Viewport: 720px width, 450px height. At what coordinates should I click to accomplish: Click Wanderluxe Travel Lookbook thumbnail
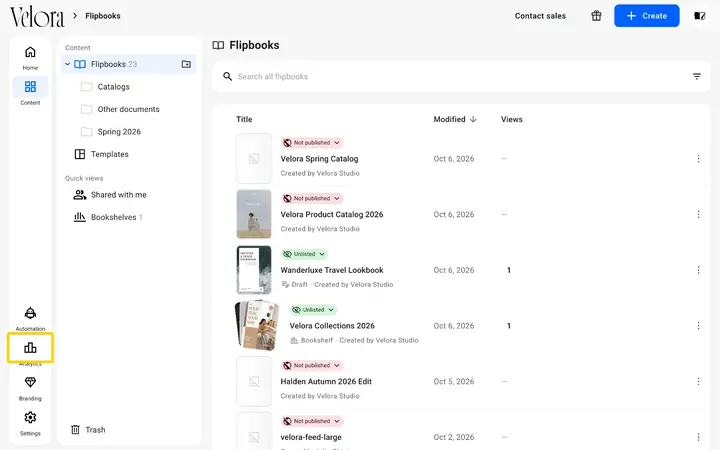coord(254,270)
